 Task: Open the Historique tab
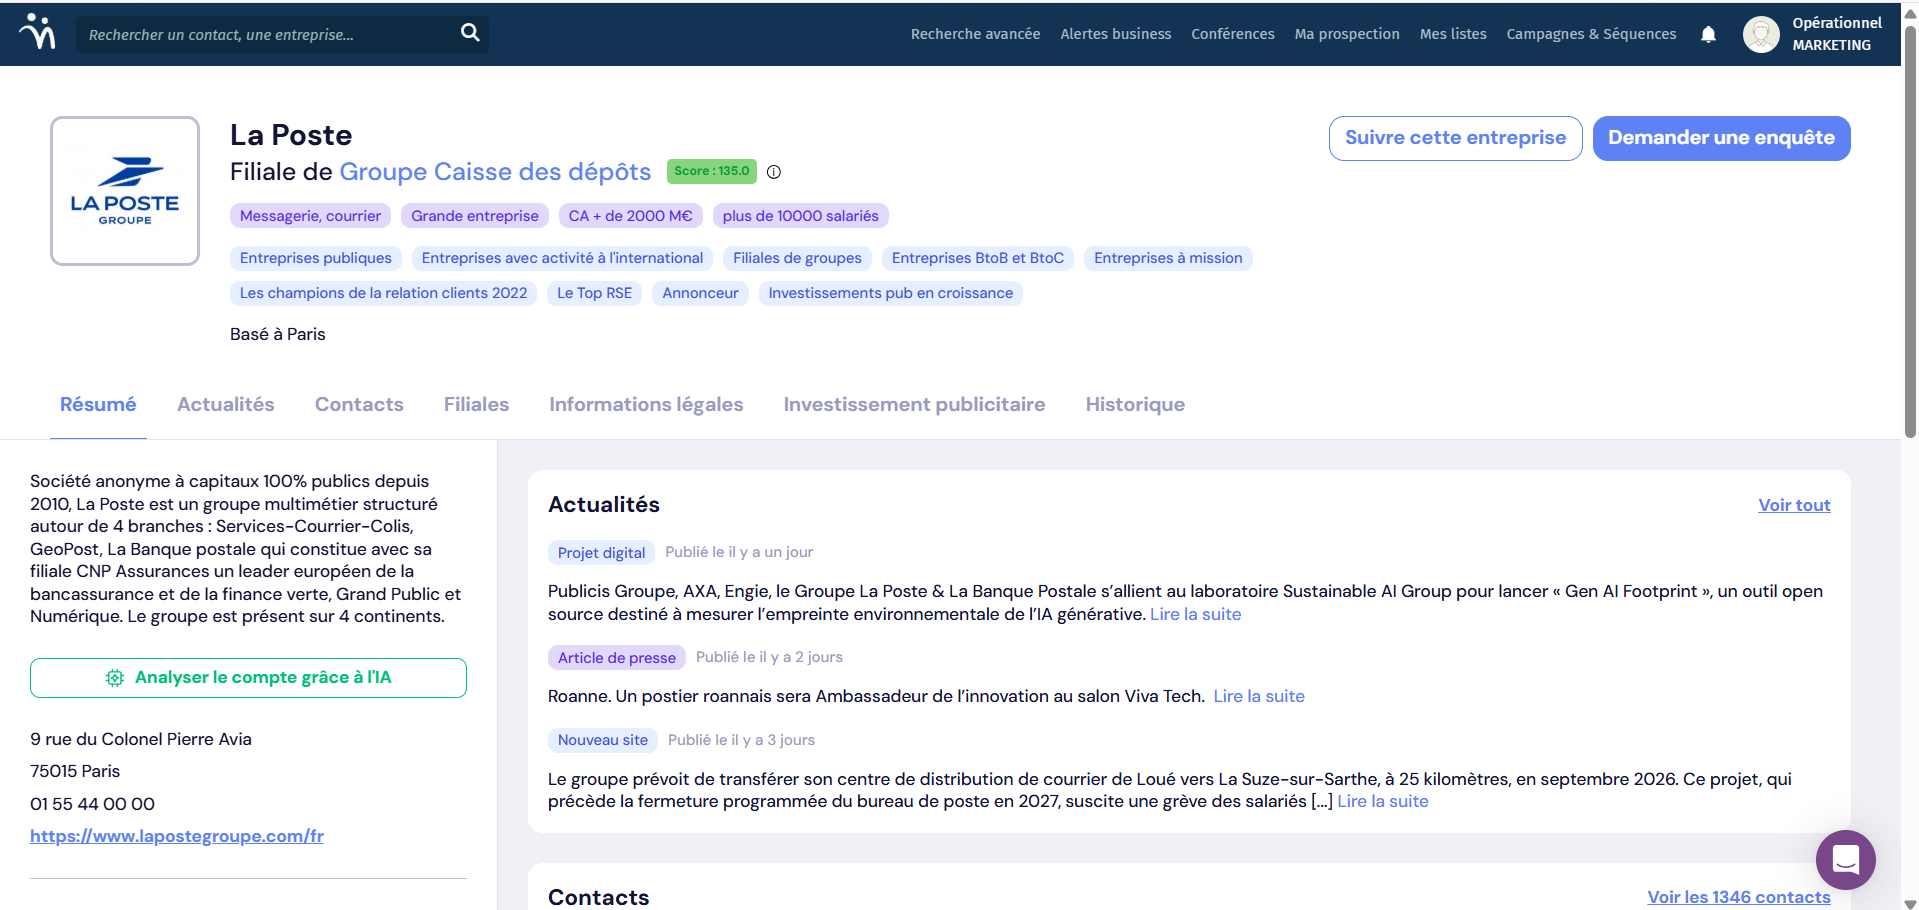[1135, 404]
